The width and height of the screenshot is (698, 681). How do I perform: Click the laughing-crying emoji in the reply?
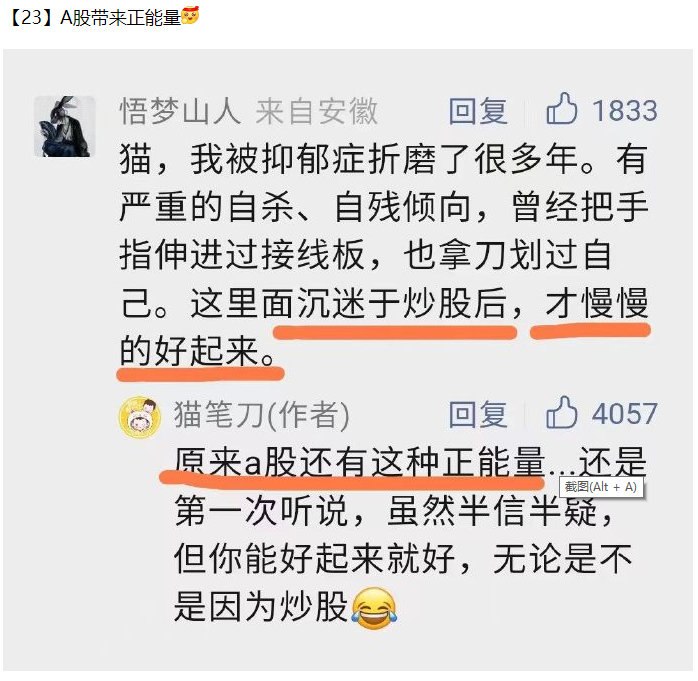point(374,608)
